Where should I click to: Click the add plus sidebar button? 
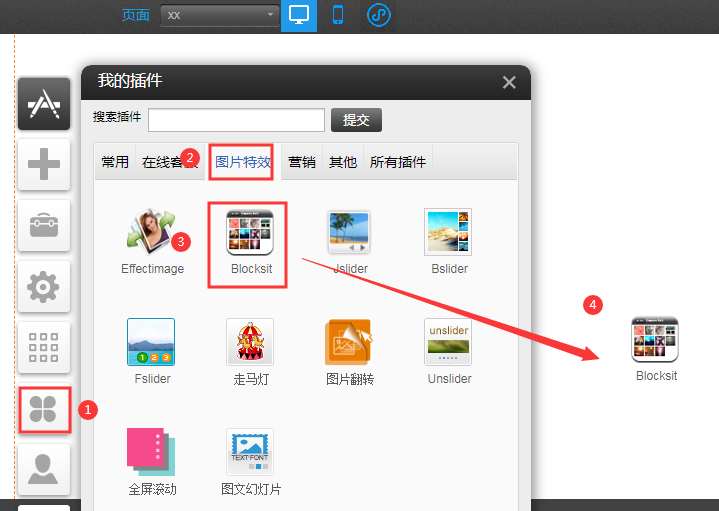(x=44, y=164)
